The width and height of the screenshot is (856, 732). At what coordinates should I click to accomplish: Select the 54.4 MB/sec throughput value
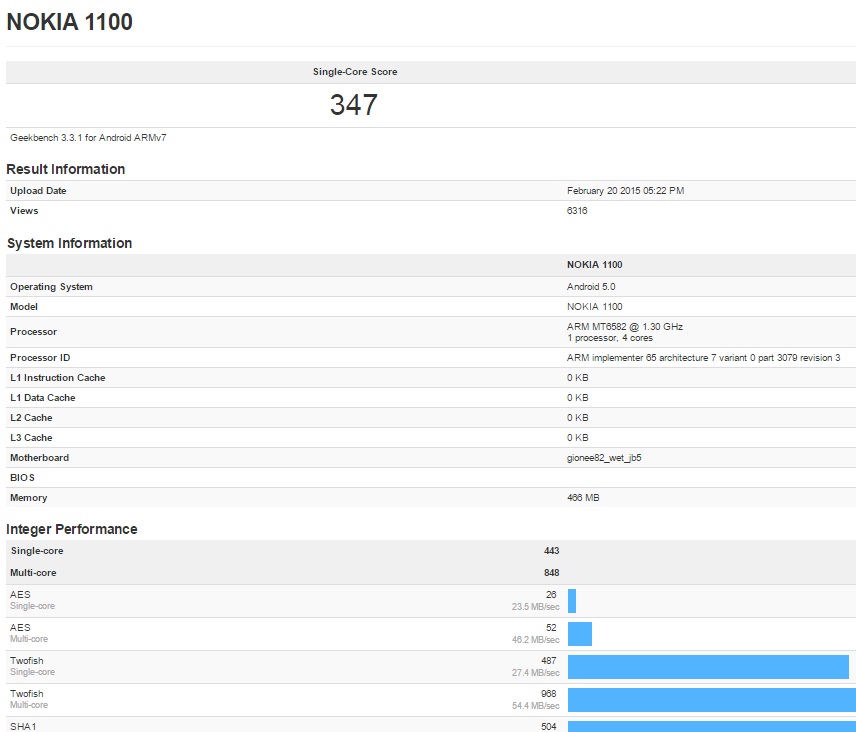536,706
